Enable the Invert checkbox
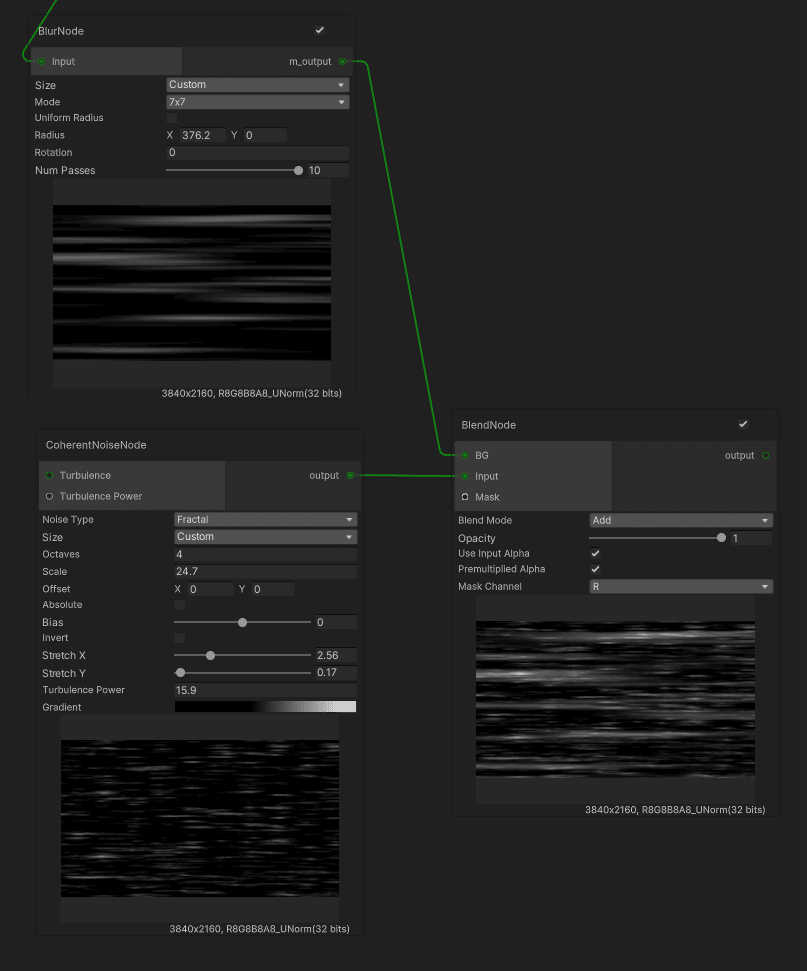Image resolution: width=807 pixels, height=971 pixels. pos(180,638)
